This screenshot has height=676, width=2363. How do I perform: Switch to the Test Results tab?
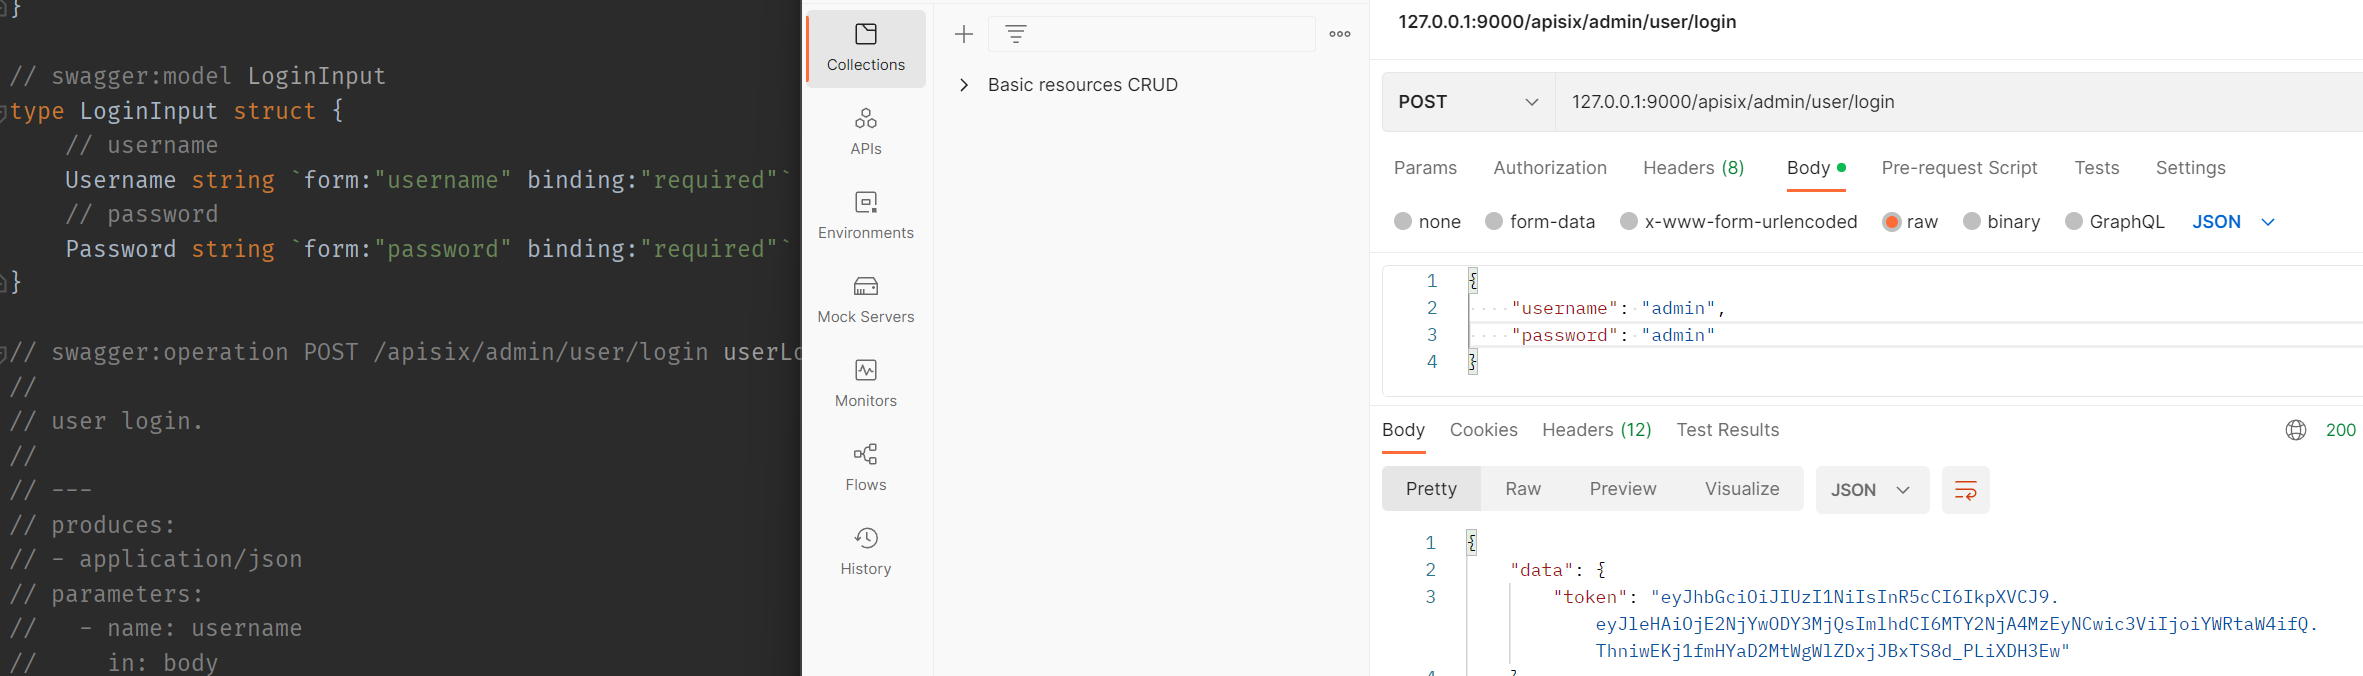pyautogui.click(x=1728, y=430)
